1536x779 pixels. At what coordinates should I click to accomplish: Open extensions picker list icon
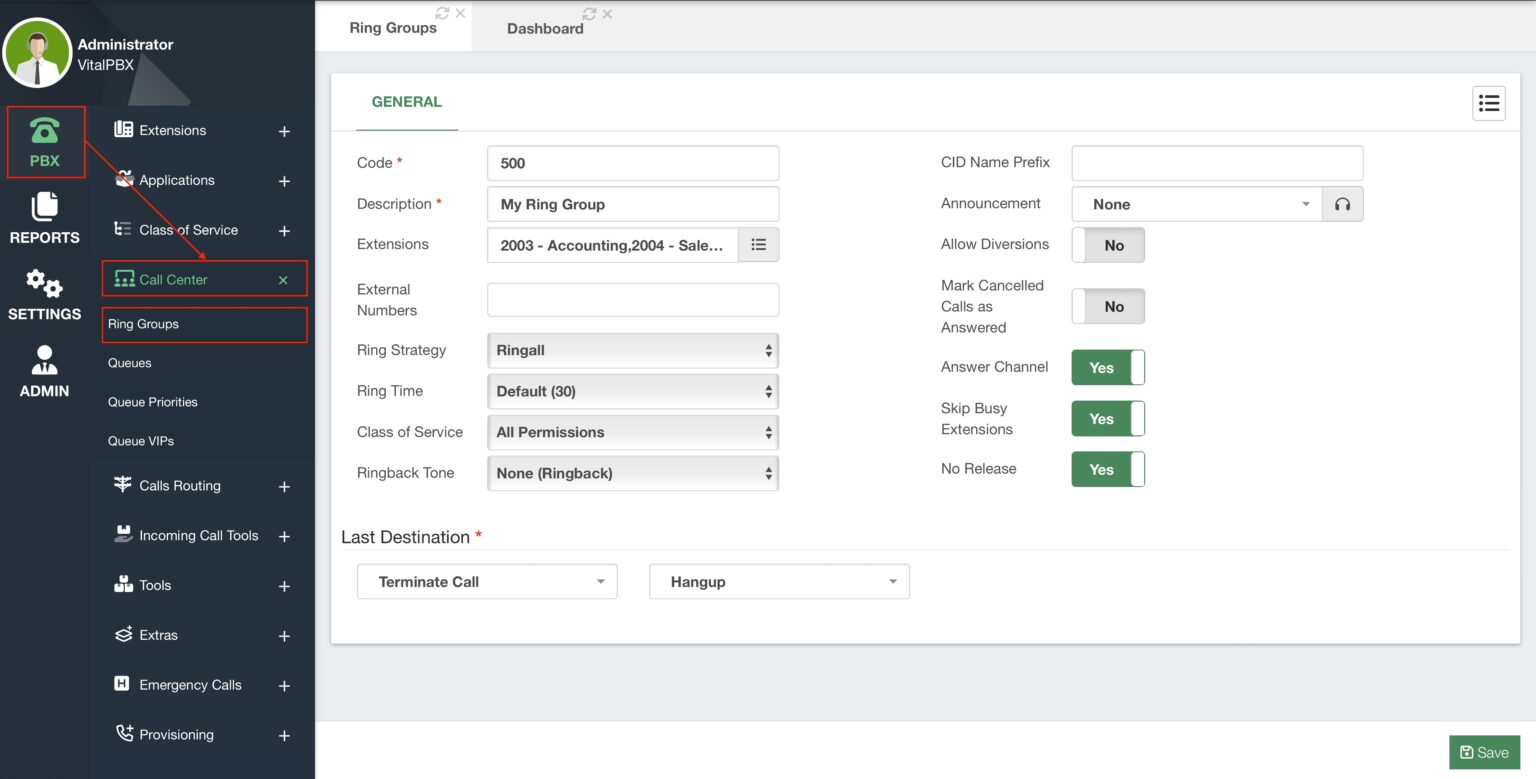click(759, 245)
